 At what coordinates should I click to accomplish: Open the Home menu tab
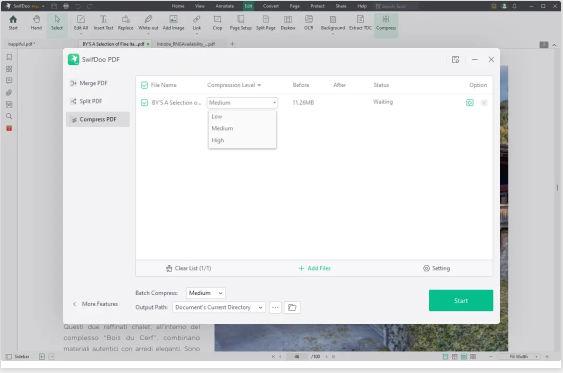click(x=178, y=6)
